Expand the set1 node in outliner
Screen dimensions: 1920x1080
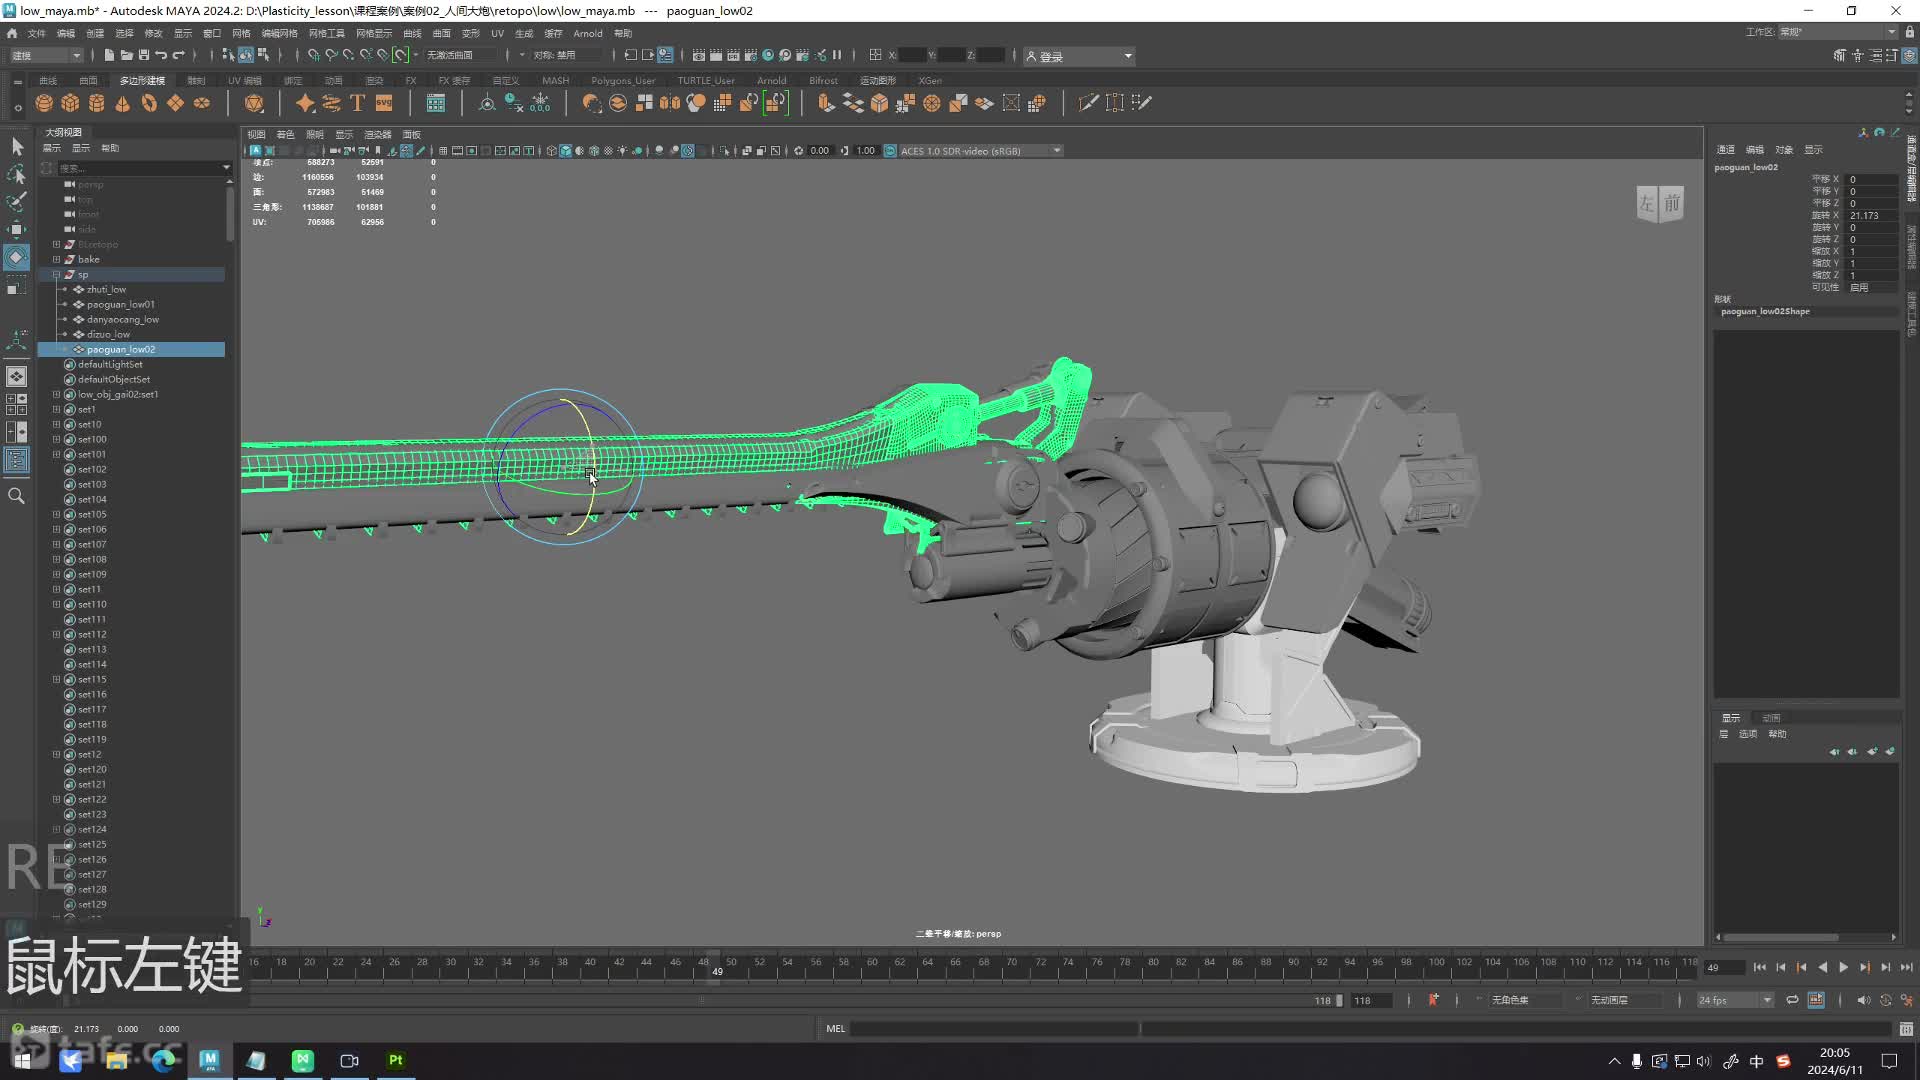57,409
